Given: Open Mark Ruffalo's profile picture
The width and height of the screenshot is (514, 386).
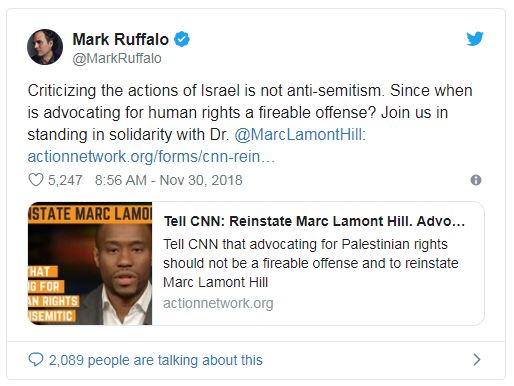Looking at the screenshot, I should [x=45, y=47].
